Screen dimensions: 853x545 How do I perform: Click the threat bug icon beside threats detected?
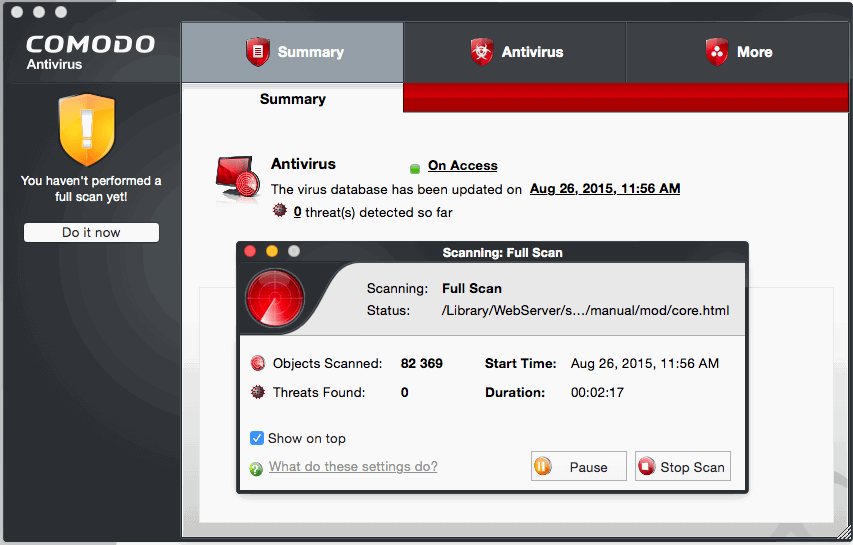pos(280,210)
